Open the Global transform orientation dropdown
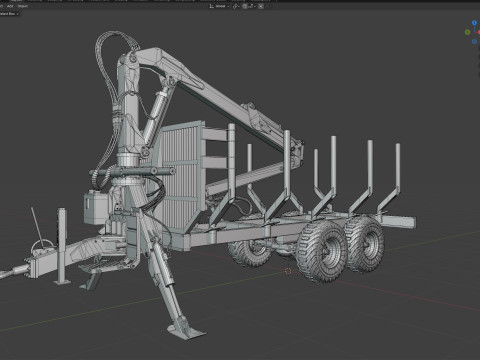Screen dimensions: 480x360 (219, 6)
